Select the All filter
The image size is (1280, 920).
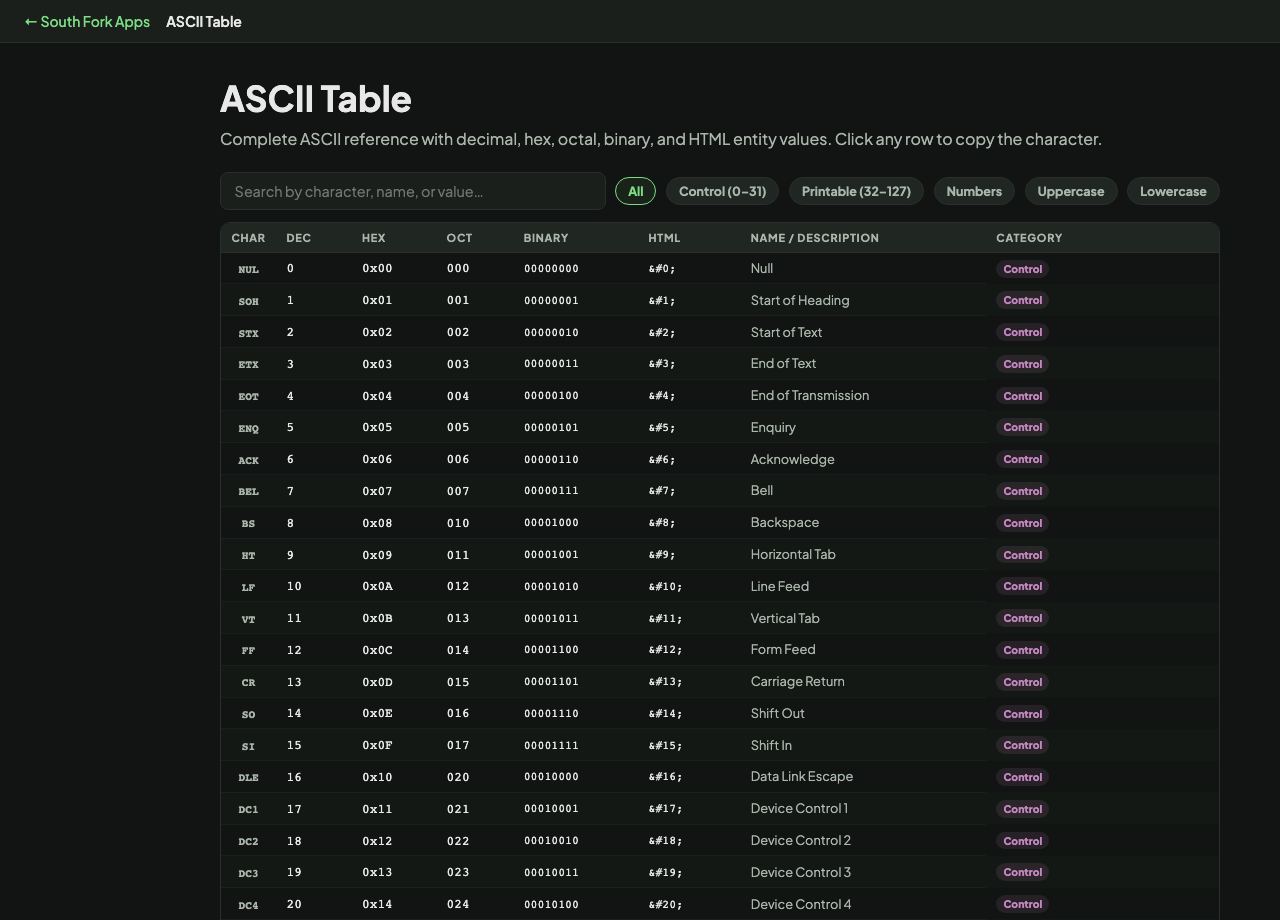(635, 191)
